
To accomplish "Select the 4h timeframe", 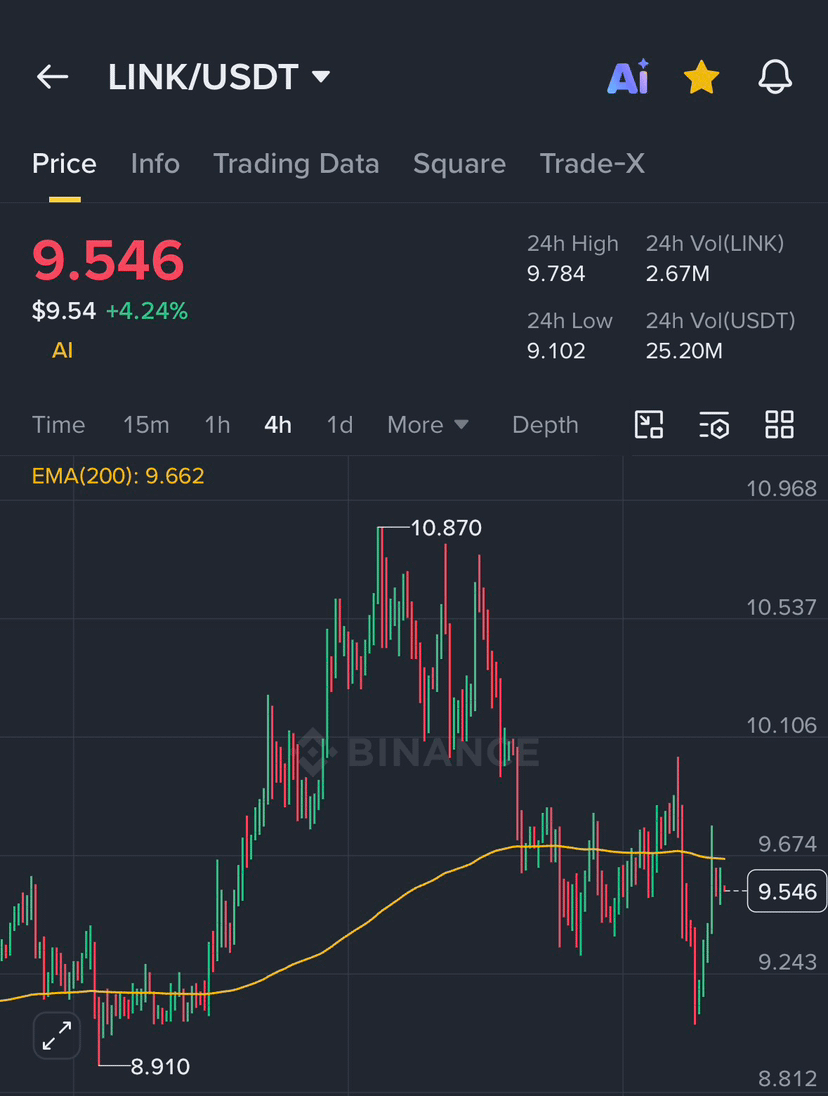I will pyautogui.click(x=277, y=425).
